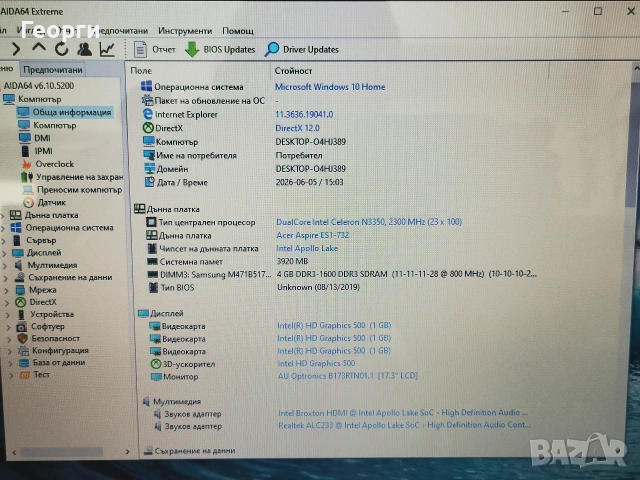Open the AU Optronics B173RTN01.1 monitor link

tap(347, 376)
